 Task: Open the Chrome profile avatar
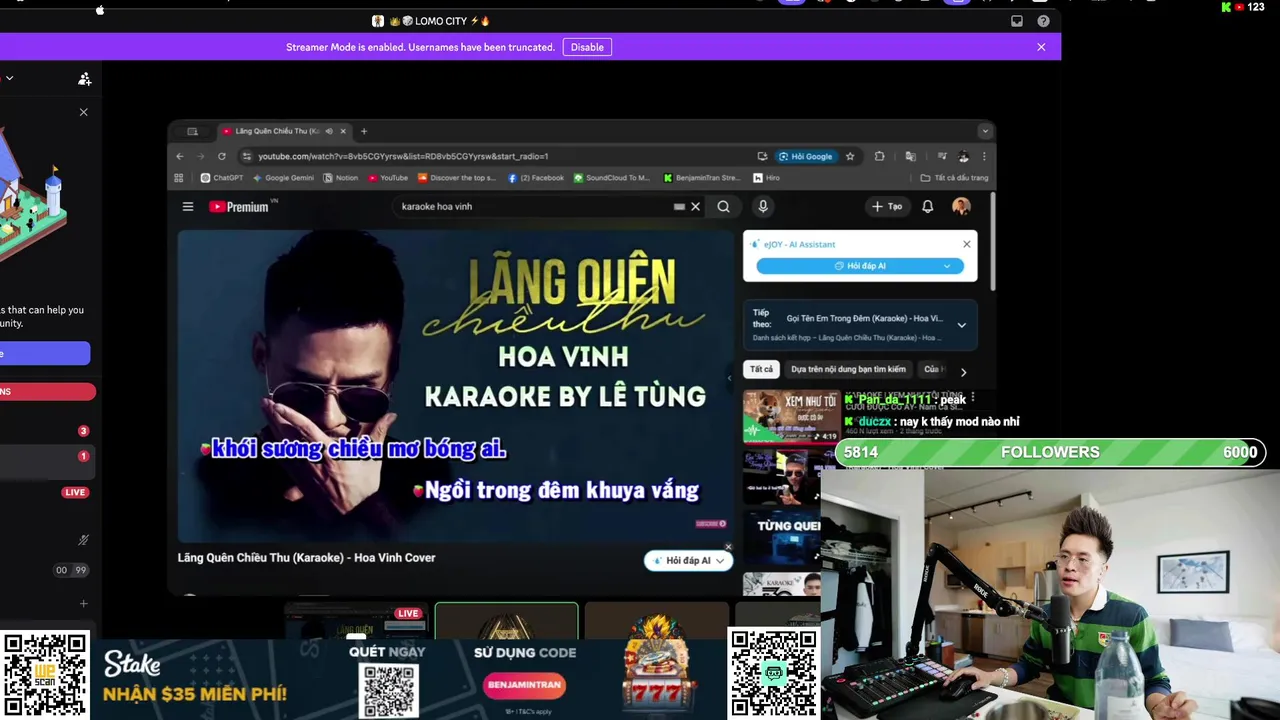coord(963,156)
